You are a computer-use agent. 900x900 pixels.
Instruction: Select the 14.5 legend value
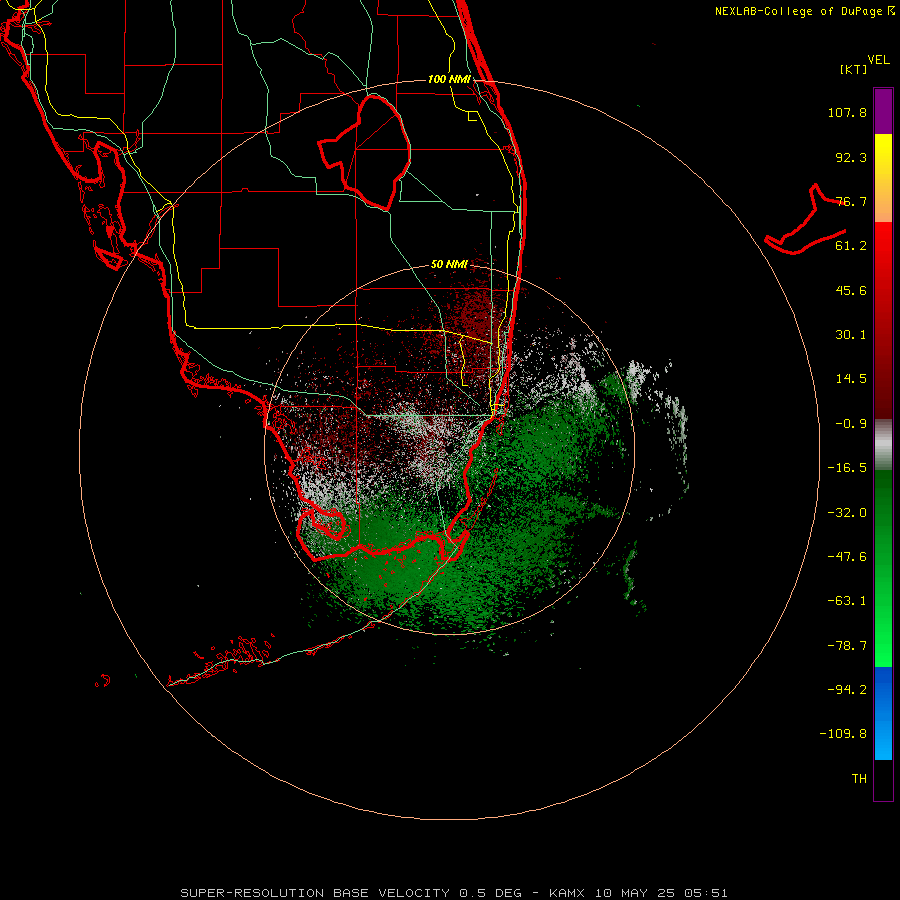pos(851,379)
